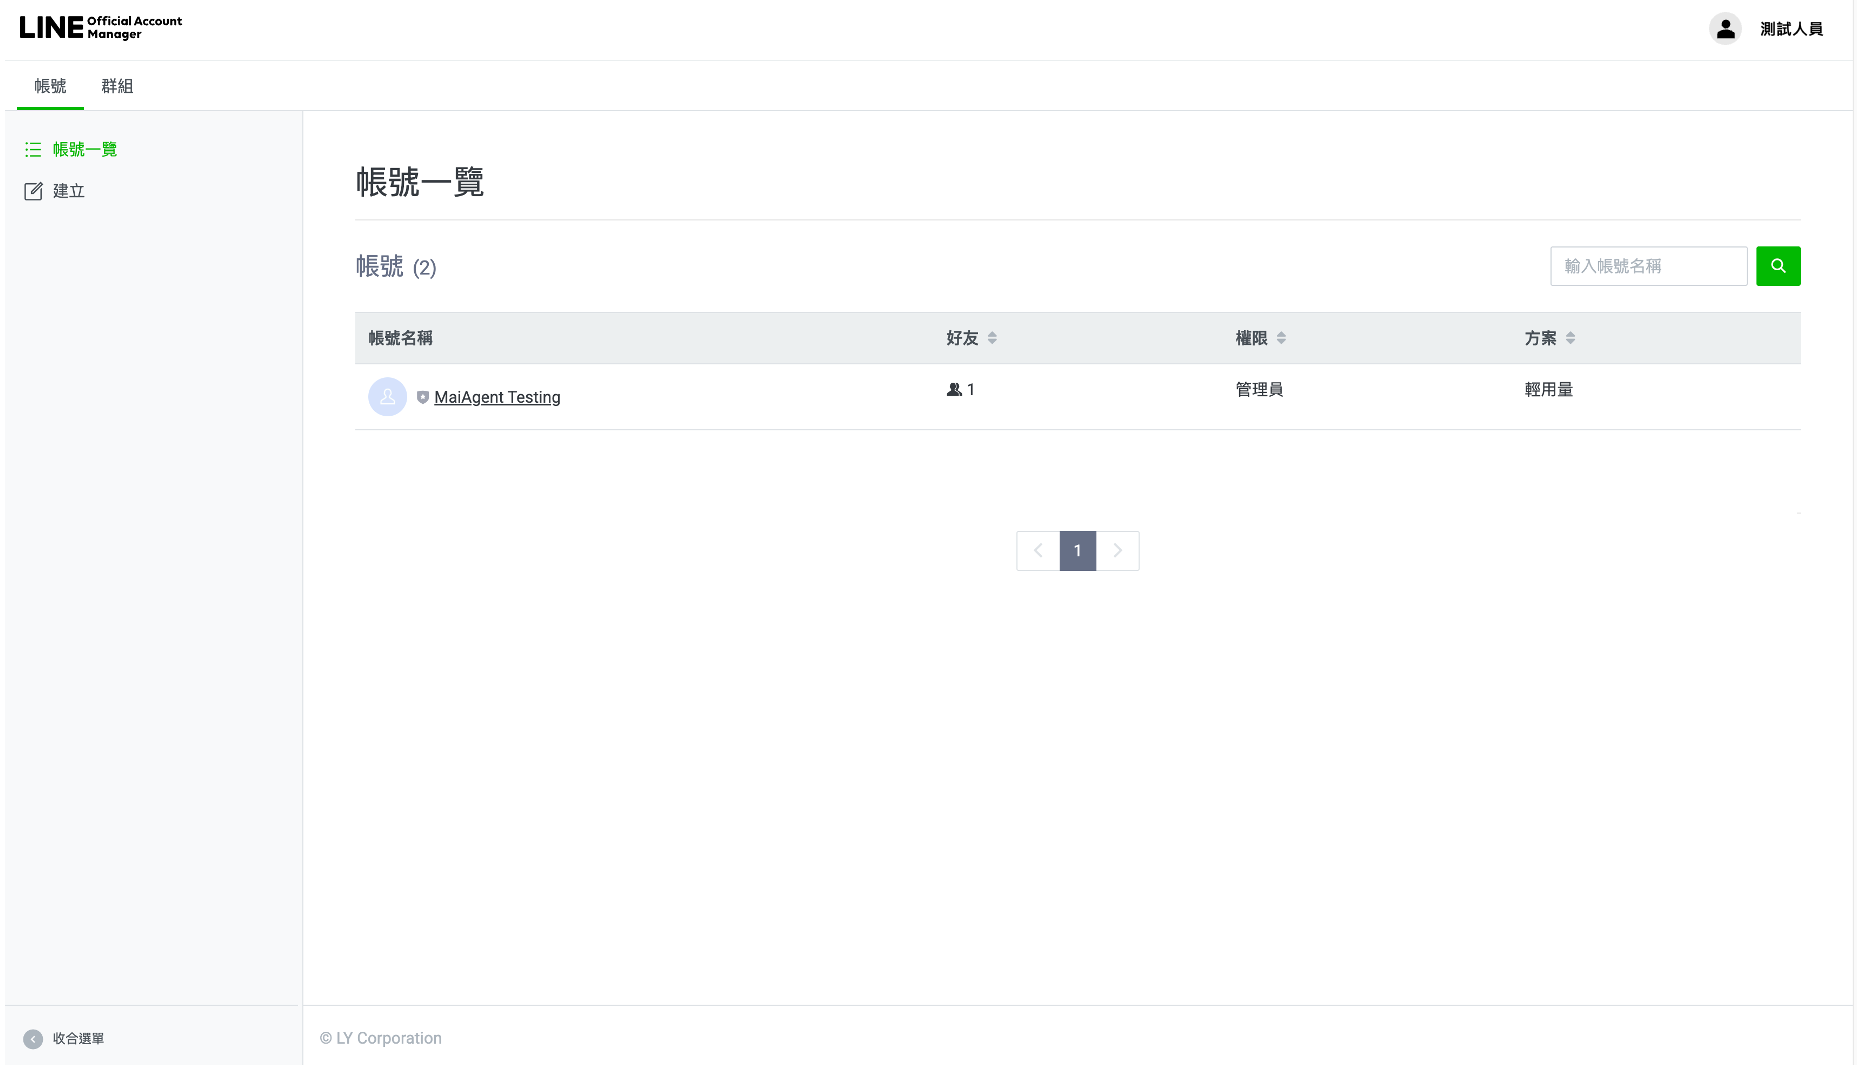Open 建立 in the sidebar
This screenshot has width=1865, height=1065.
pyautogui.click(x=69, y=191)
